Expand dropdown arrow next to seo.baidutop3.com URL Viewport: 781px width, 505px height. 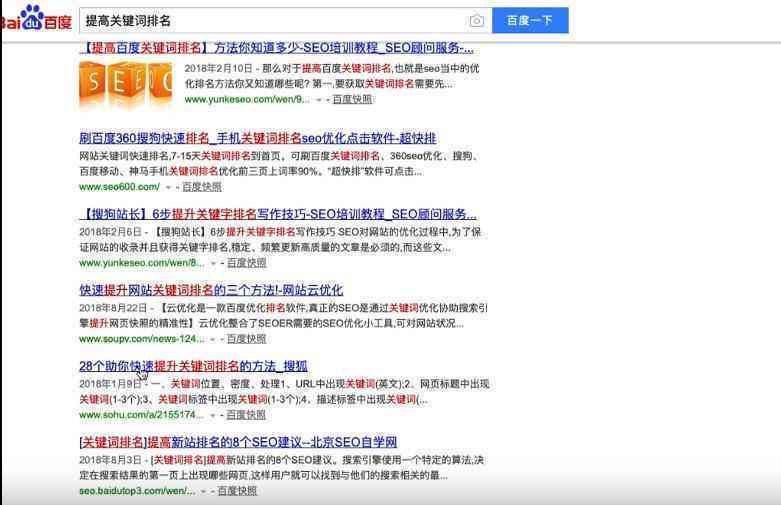tap(204, 491)
